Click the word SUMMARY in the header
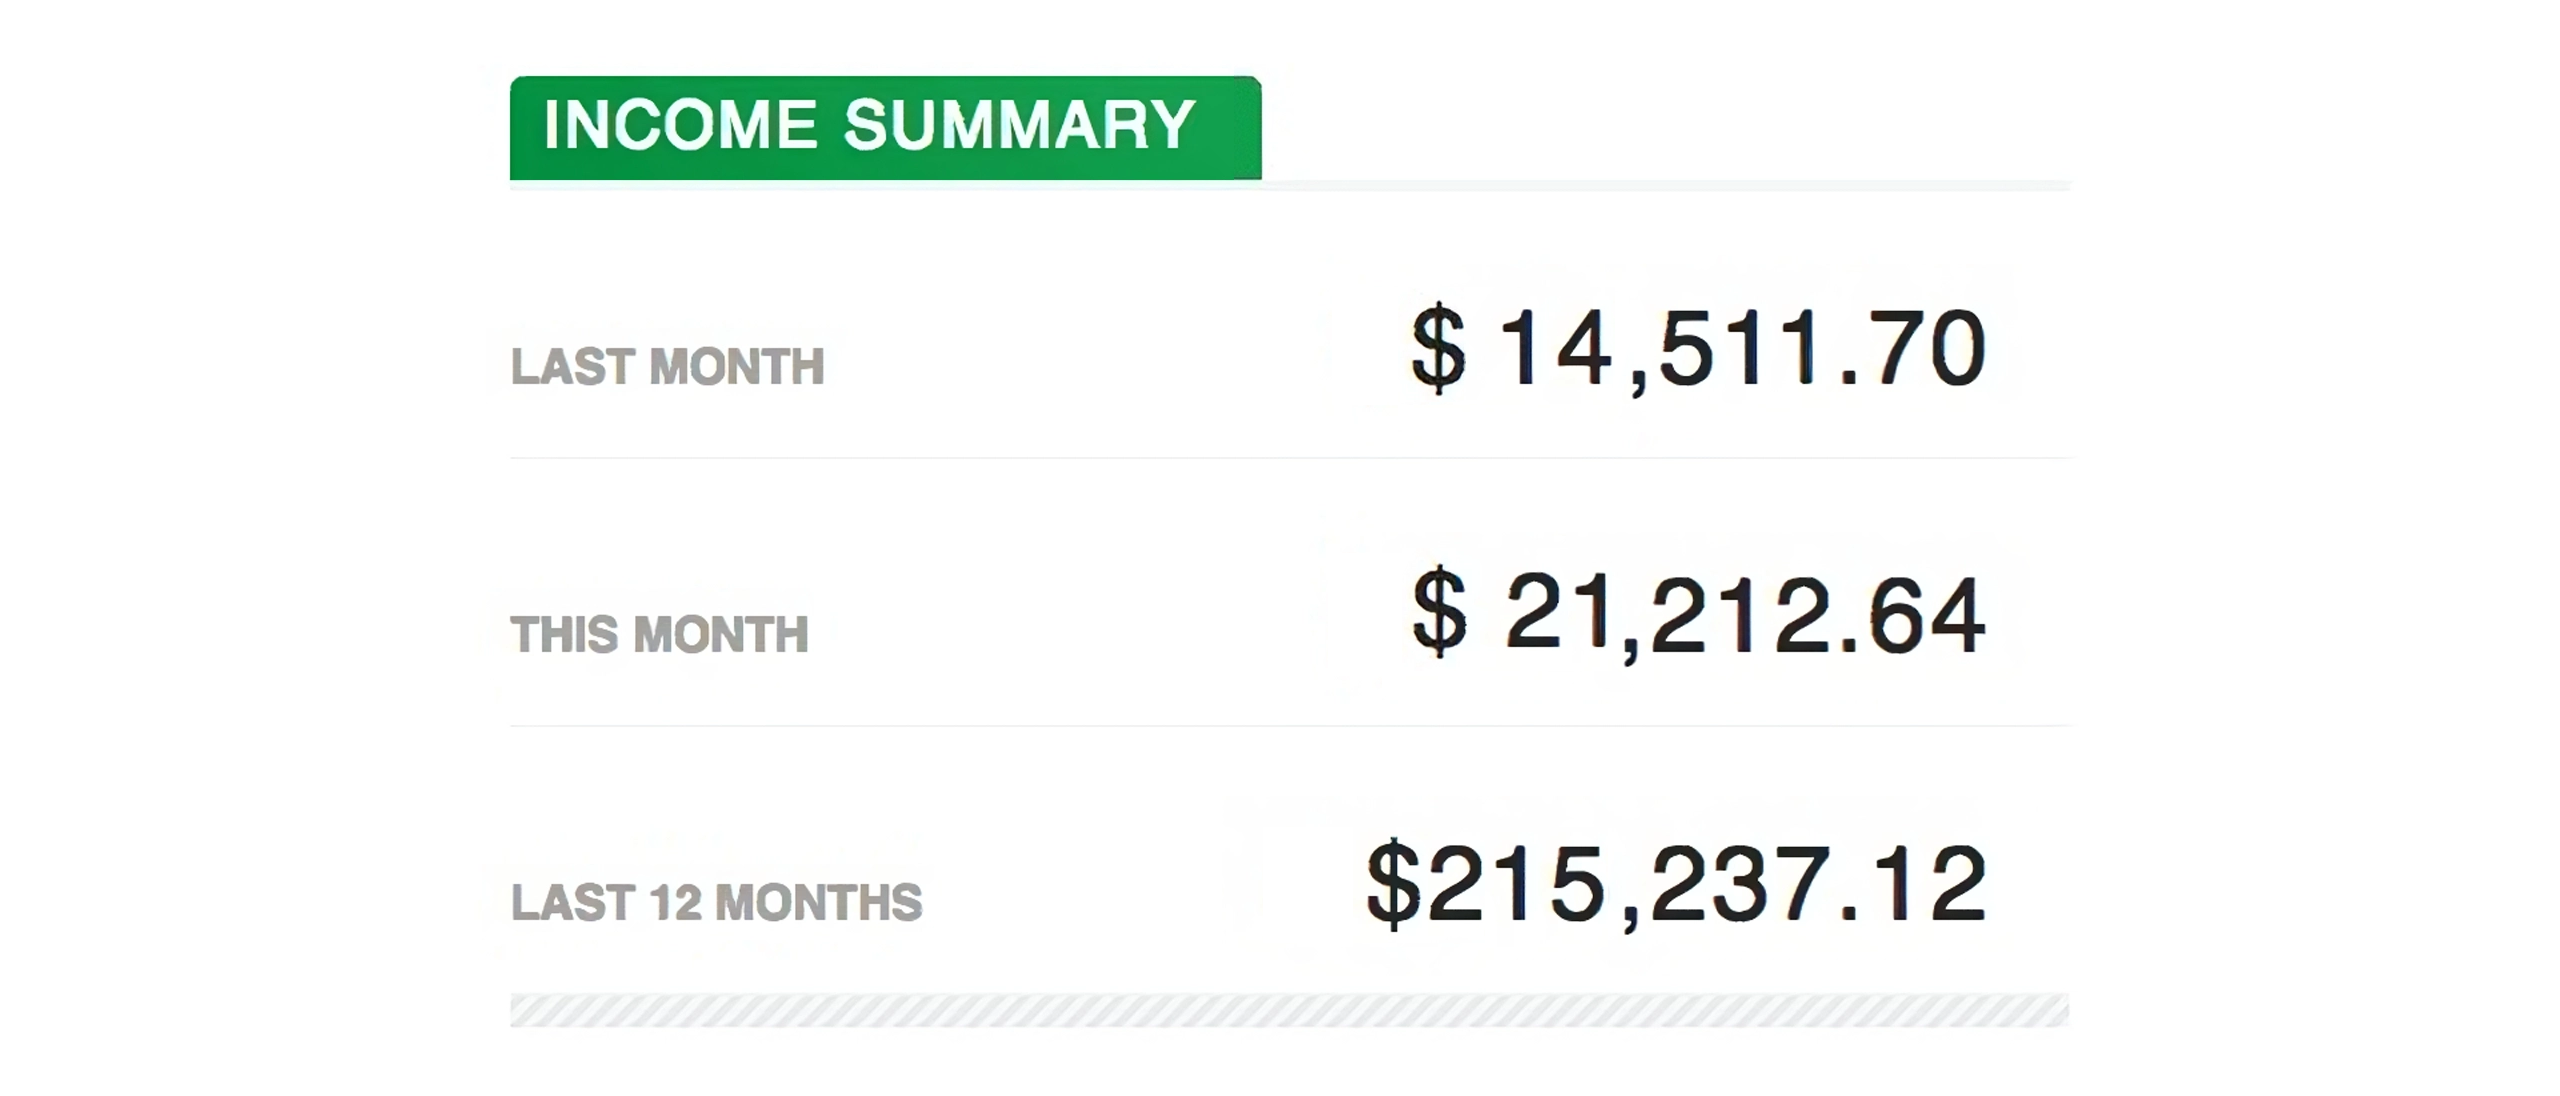Screen dimensions: 2560x1096 point(1020,125)
